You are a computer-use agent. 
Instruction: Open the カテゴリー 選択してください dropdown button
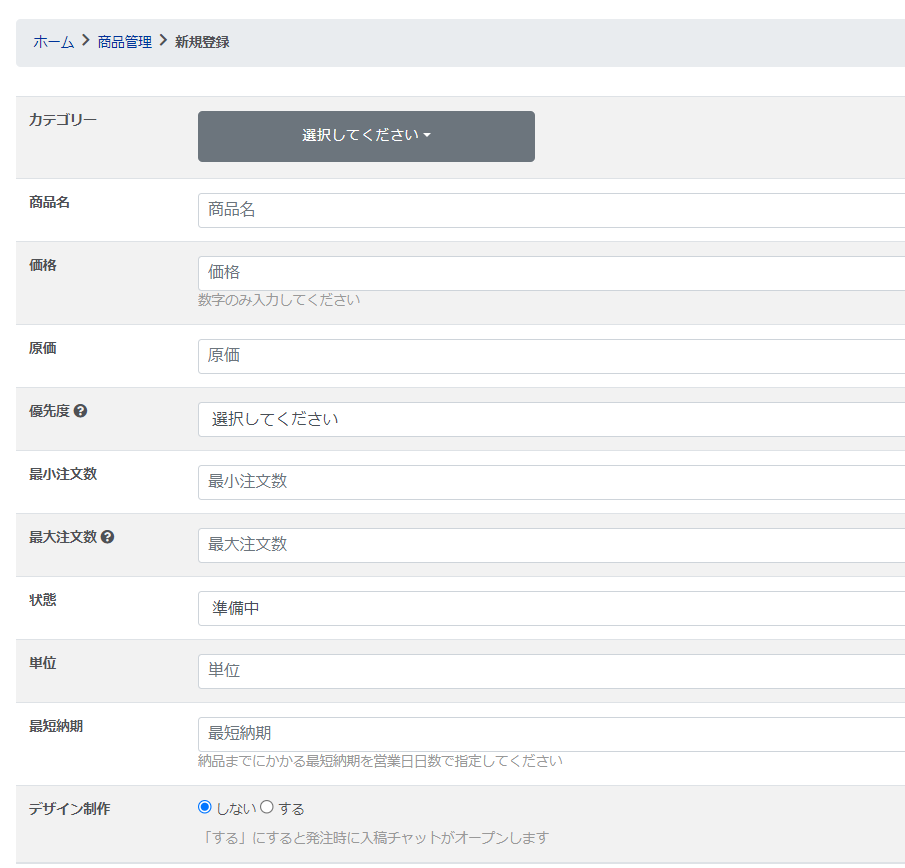[366, 136]
